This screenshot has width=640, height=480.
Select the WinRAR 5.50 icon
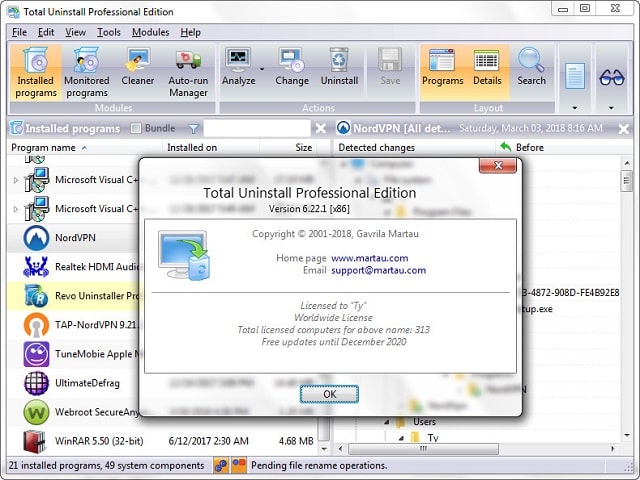point(35,441)
